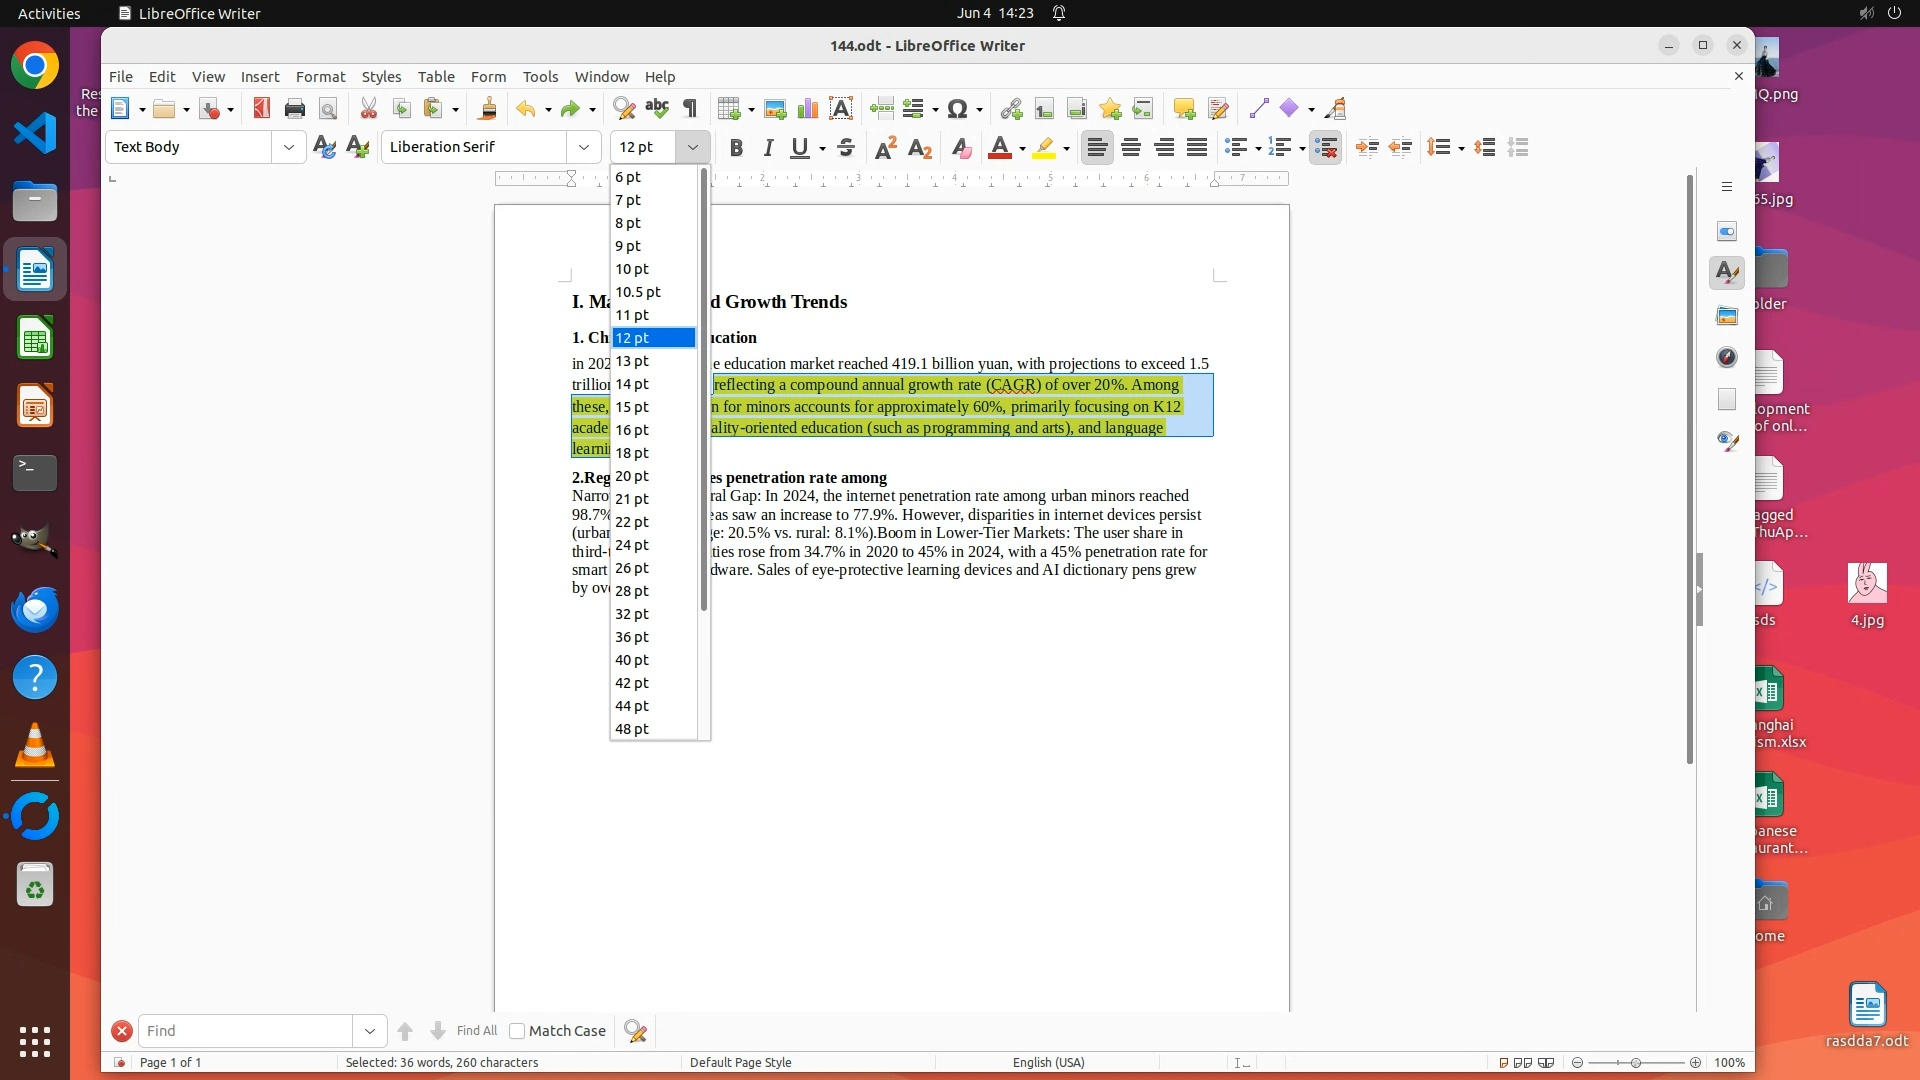
Task: Click the Insert Image icon
Action: pos(774,109)
